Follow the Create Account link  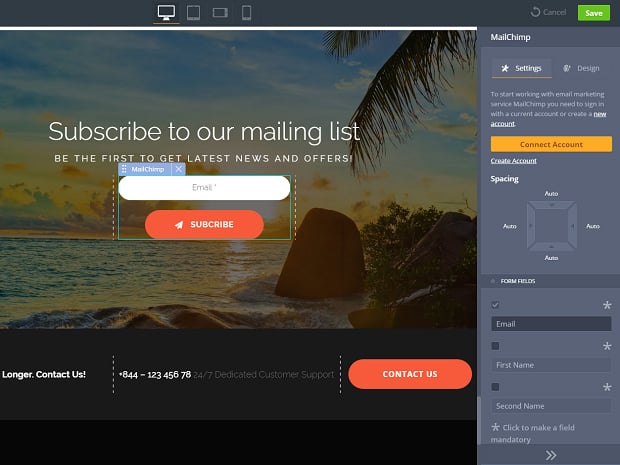514,161
